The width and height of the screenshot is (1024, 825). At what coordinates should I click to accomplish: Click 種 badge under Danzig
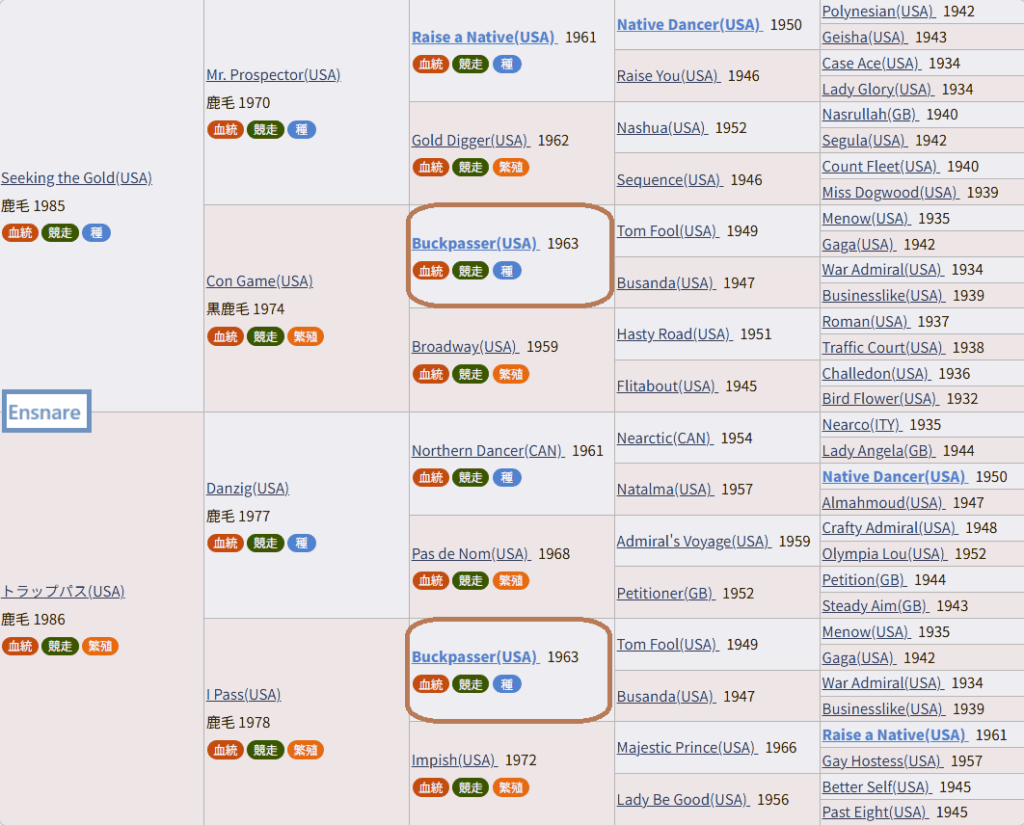(302, 543)
